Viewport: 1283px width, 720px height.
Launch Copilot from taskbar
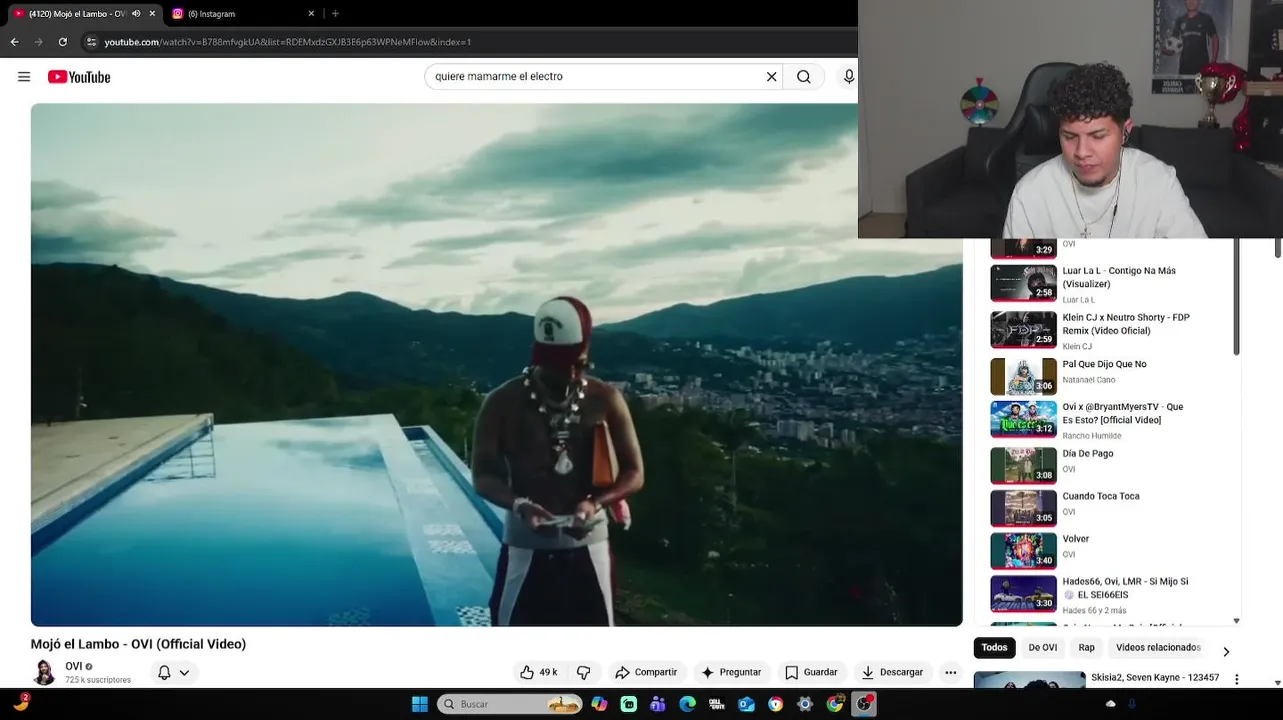pos(599,704)
